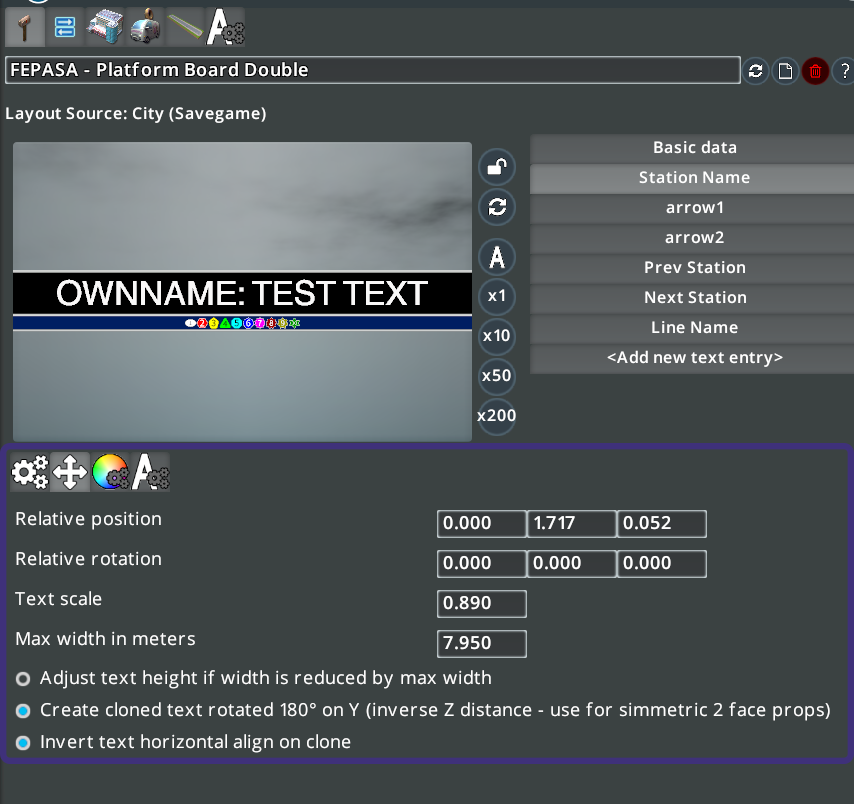Click the reset view refresh icon beside preview

pos(497,207)
